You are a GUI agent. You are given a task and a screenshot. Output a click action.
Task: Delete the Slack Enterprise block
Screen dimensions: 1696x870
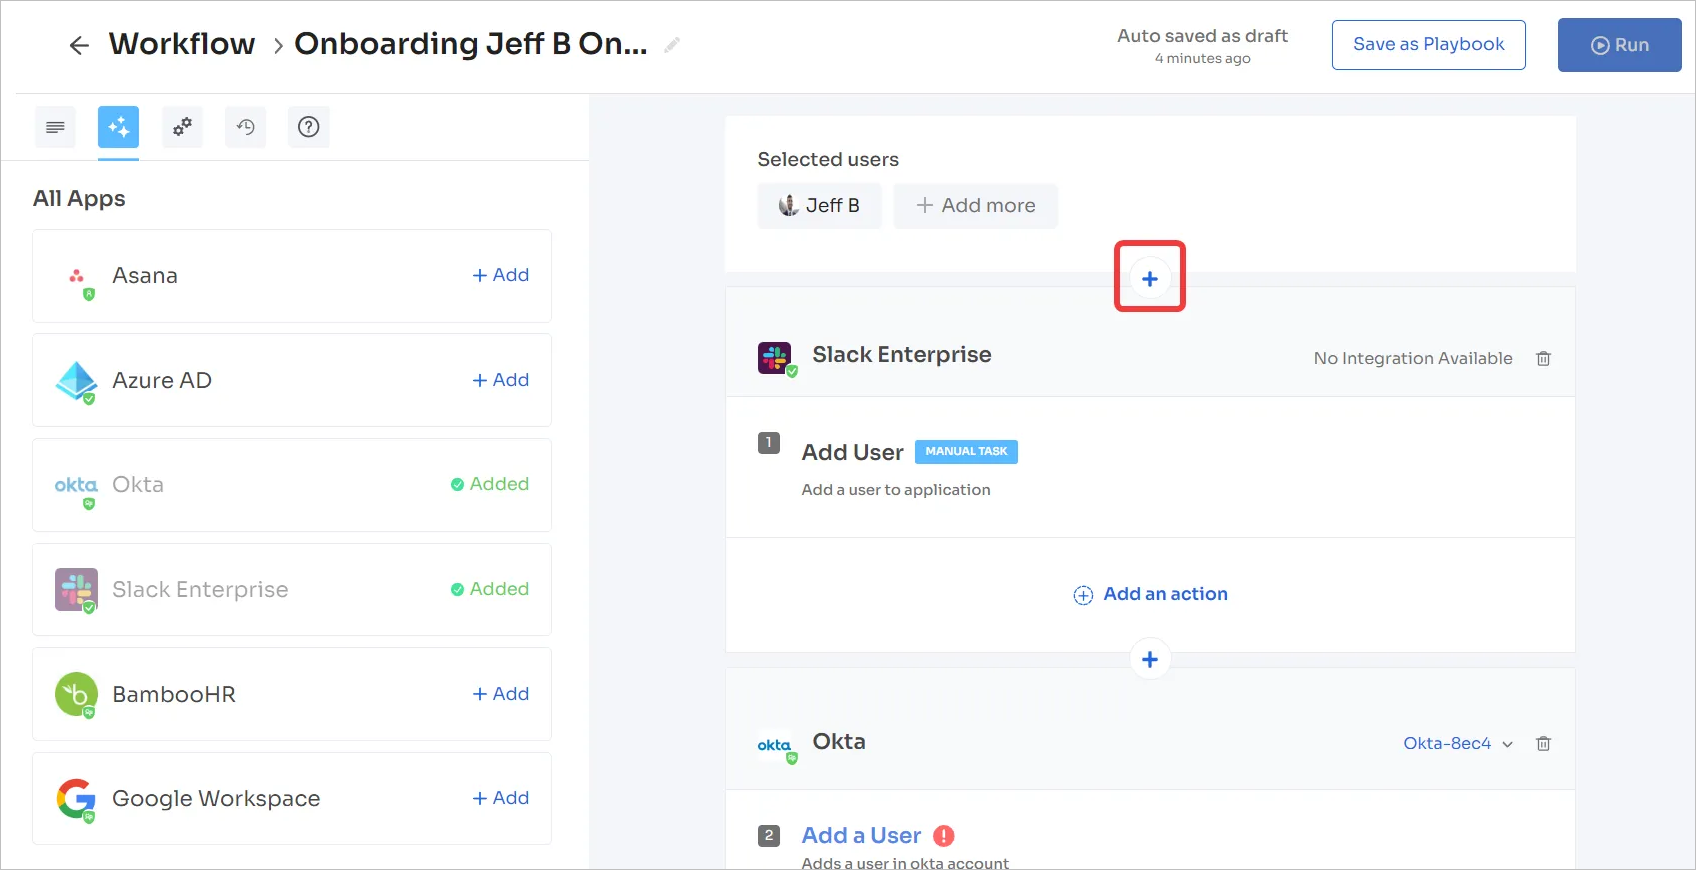coord(1544,358)
